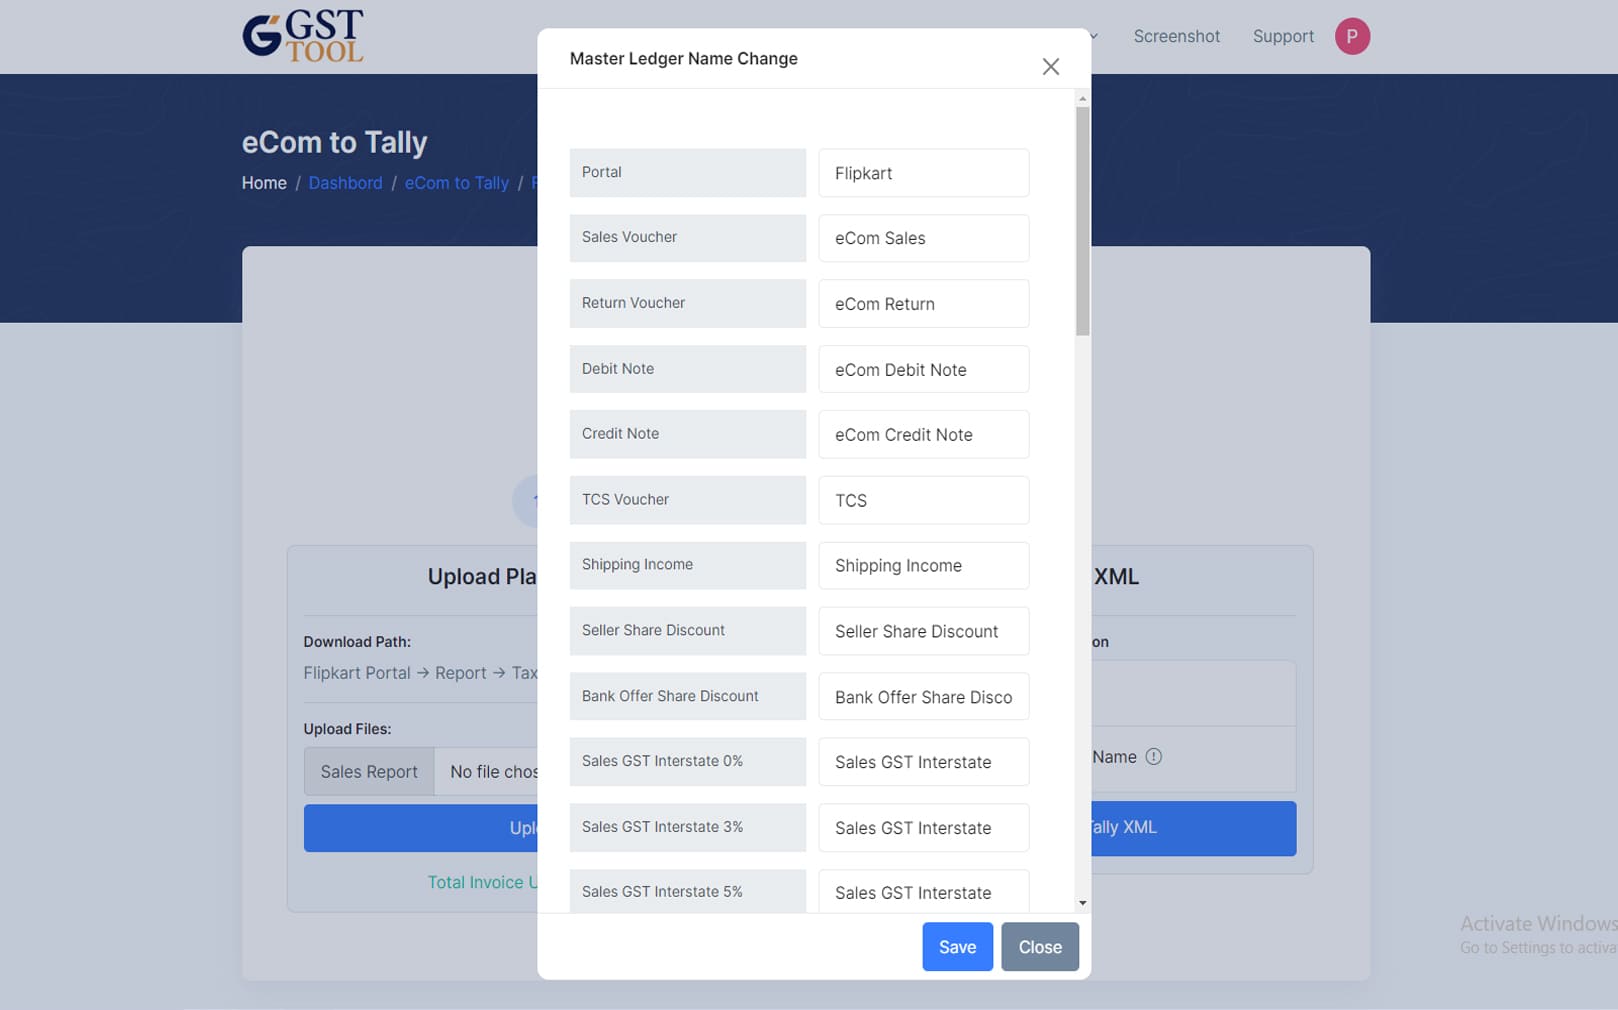The height and width of the screenshot is (1010, 1618).
Task: Click the Sales Report file chooser button
Action: 369,772
